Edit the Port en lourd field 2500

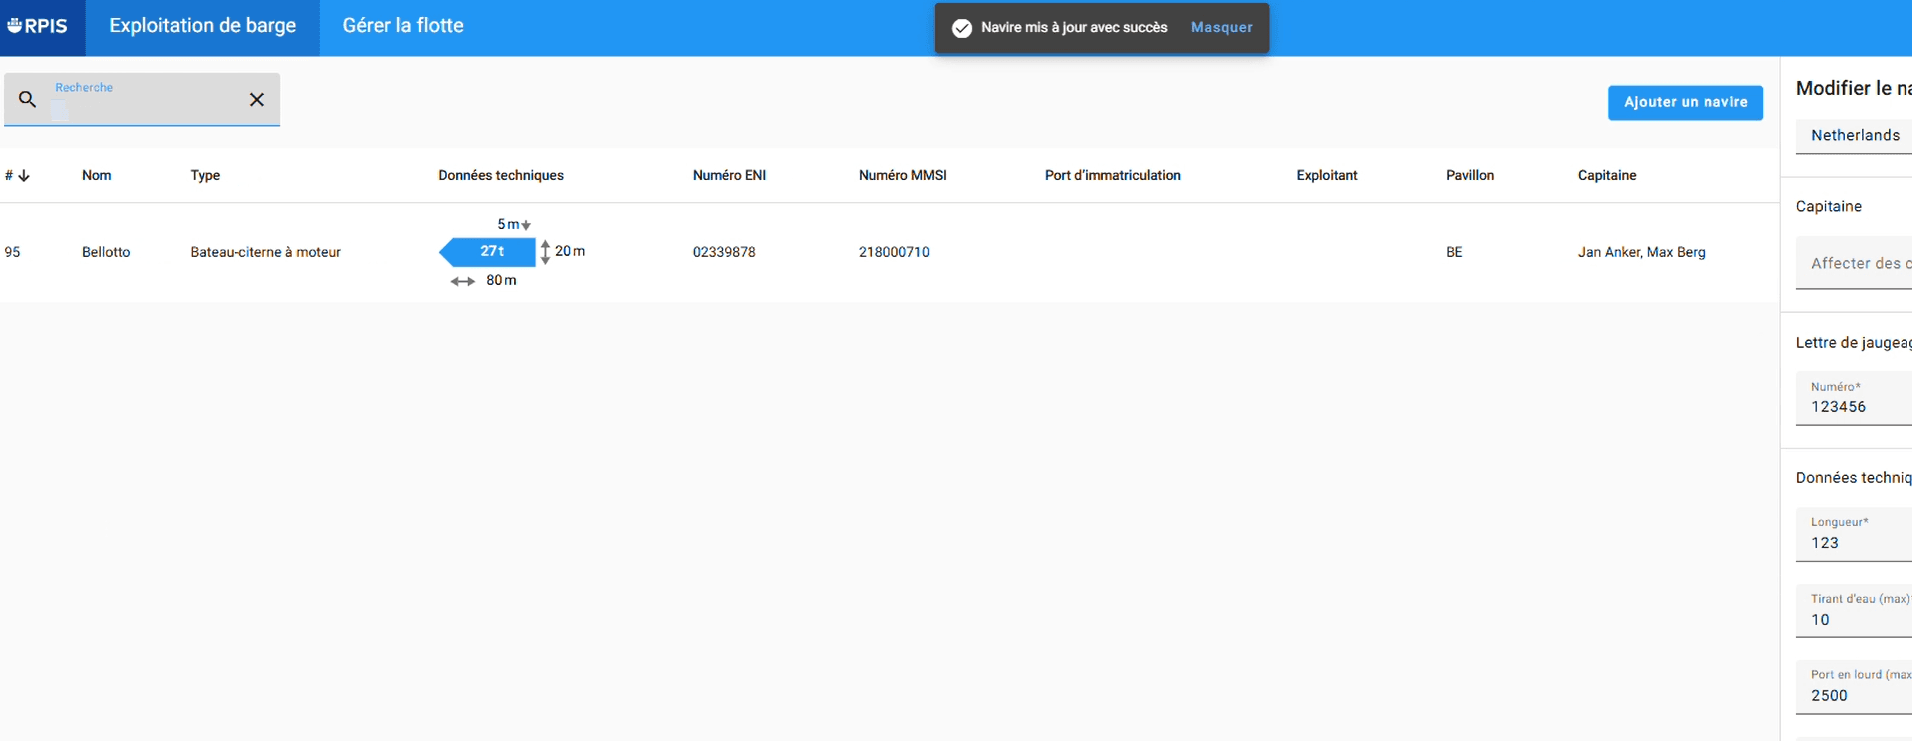tap(1854, 687)
